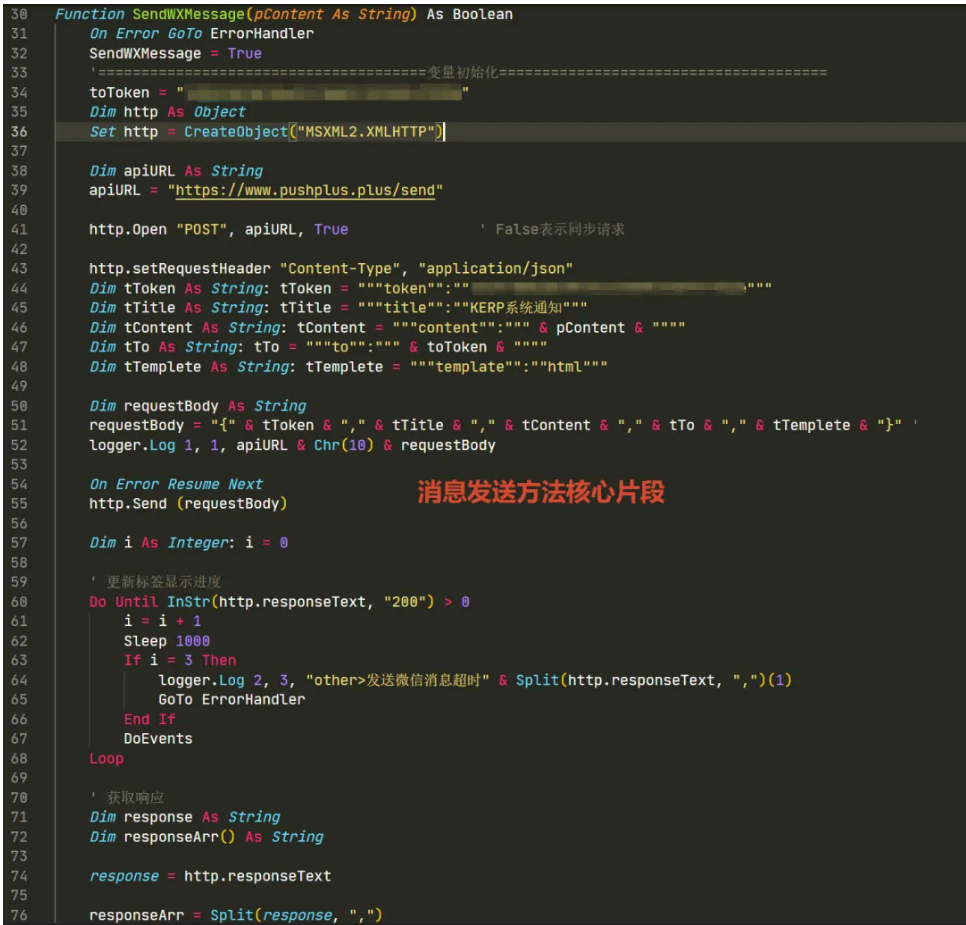Viewport: 966px width, 925px height.
Task: Click the http.Send (requestBody) line
Action: [189, 504]
